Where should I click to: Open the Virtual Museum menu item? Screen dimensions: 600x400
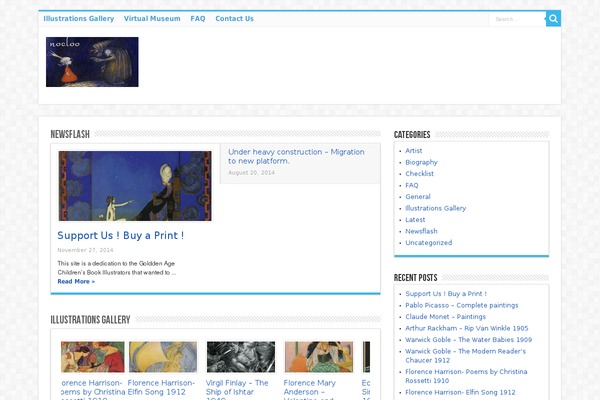(152, 18)
